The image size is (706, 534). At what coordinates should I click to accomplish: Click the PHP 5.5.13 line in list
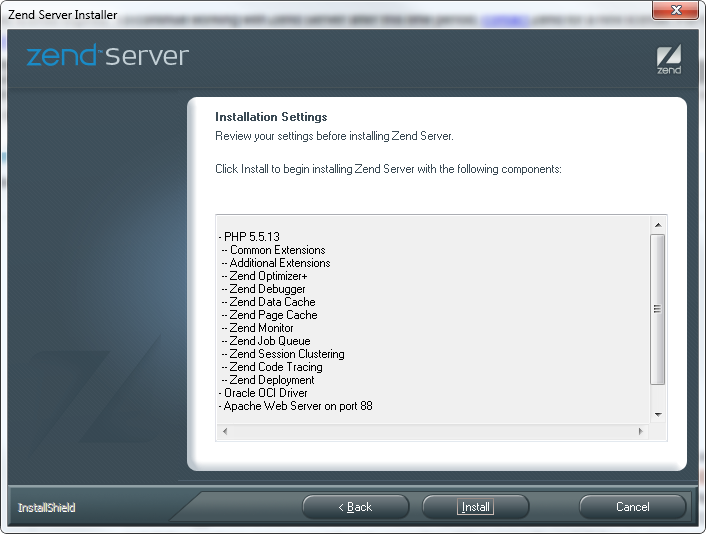pos(251,237)
